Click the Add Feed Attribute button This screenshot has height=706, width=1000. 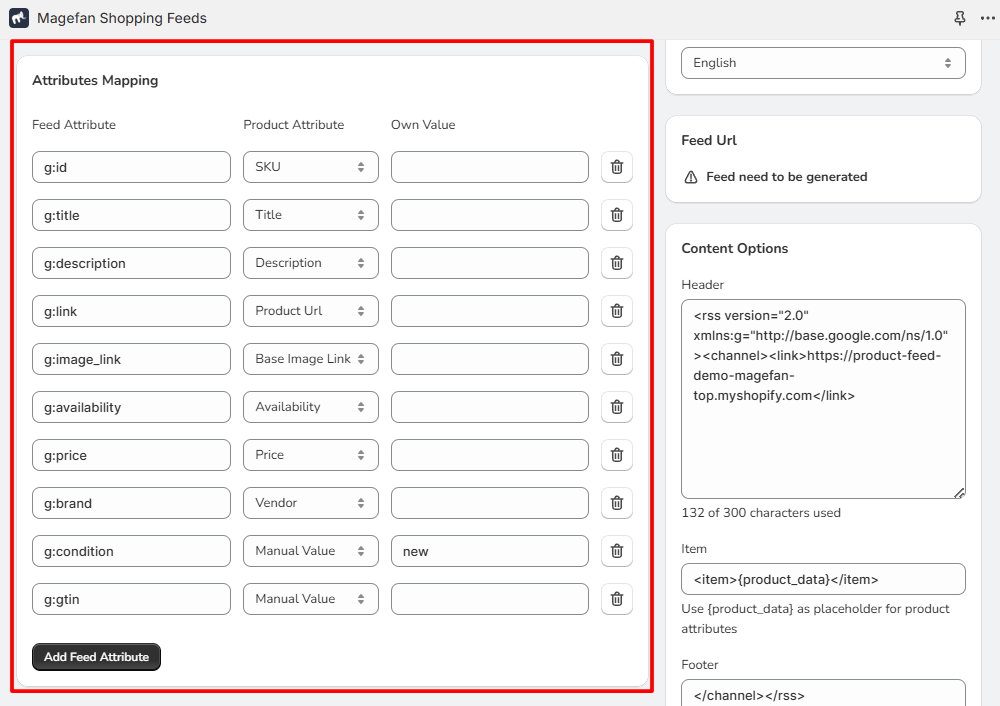point(96,657)
